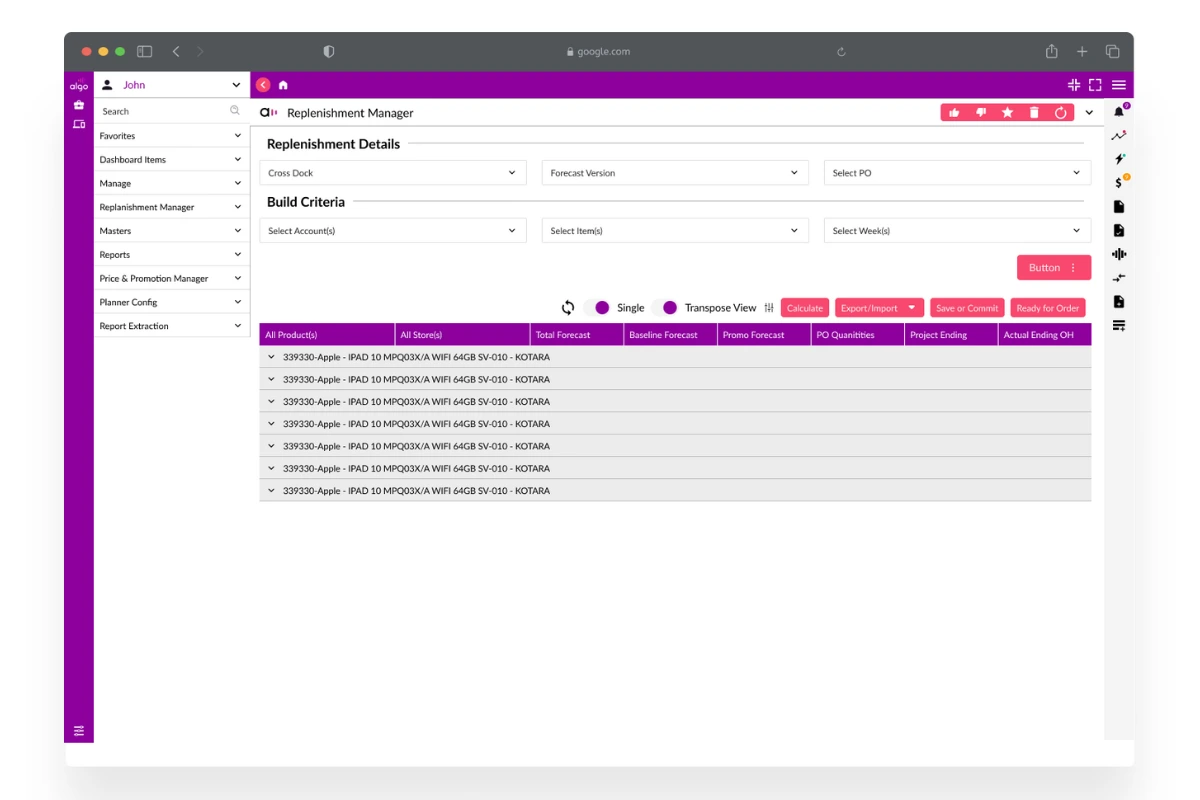Open the briefcase icon in the purple sidebar
Image resolution: width=1200 pixels, height=800 pixels.
[79, 105]
